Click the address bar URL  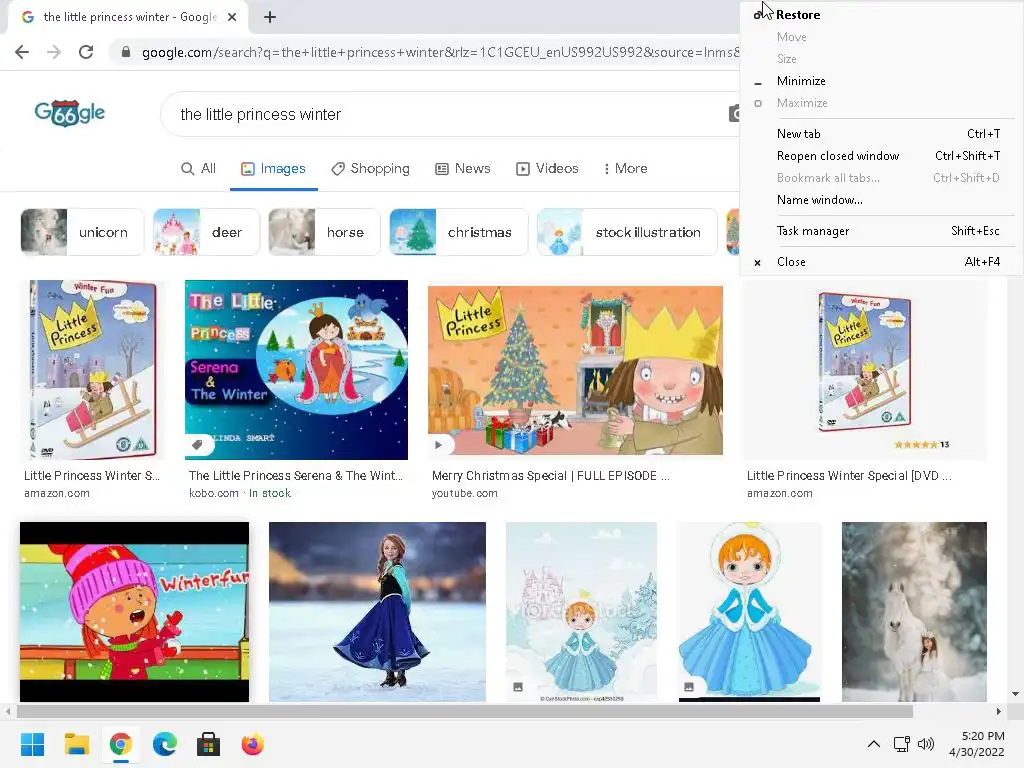coord(440,52)
